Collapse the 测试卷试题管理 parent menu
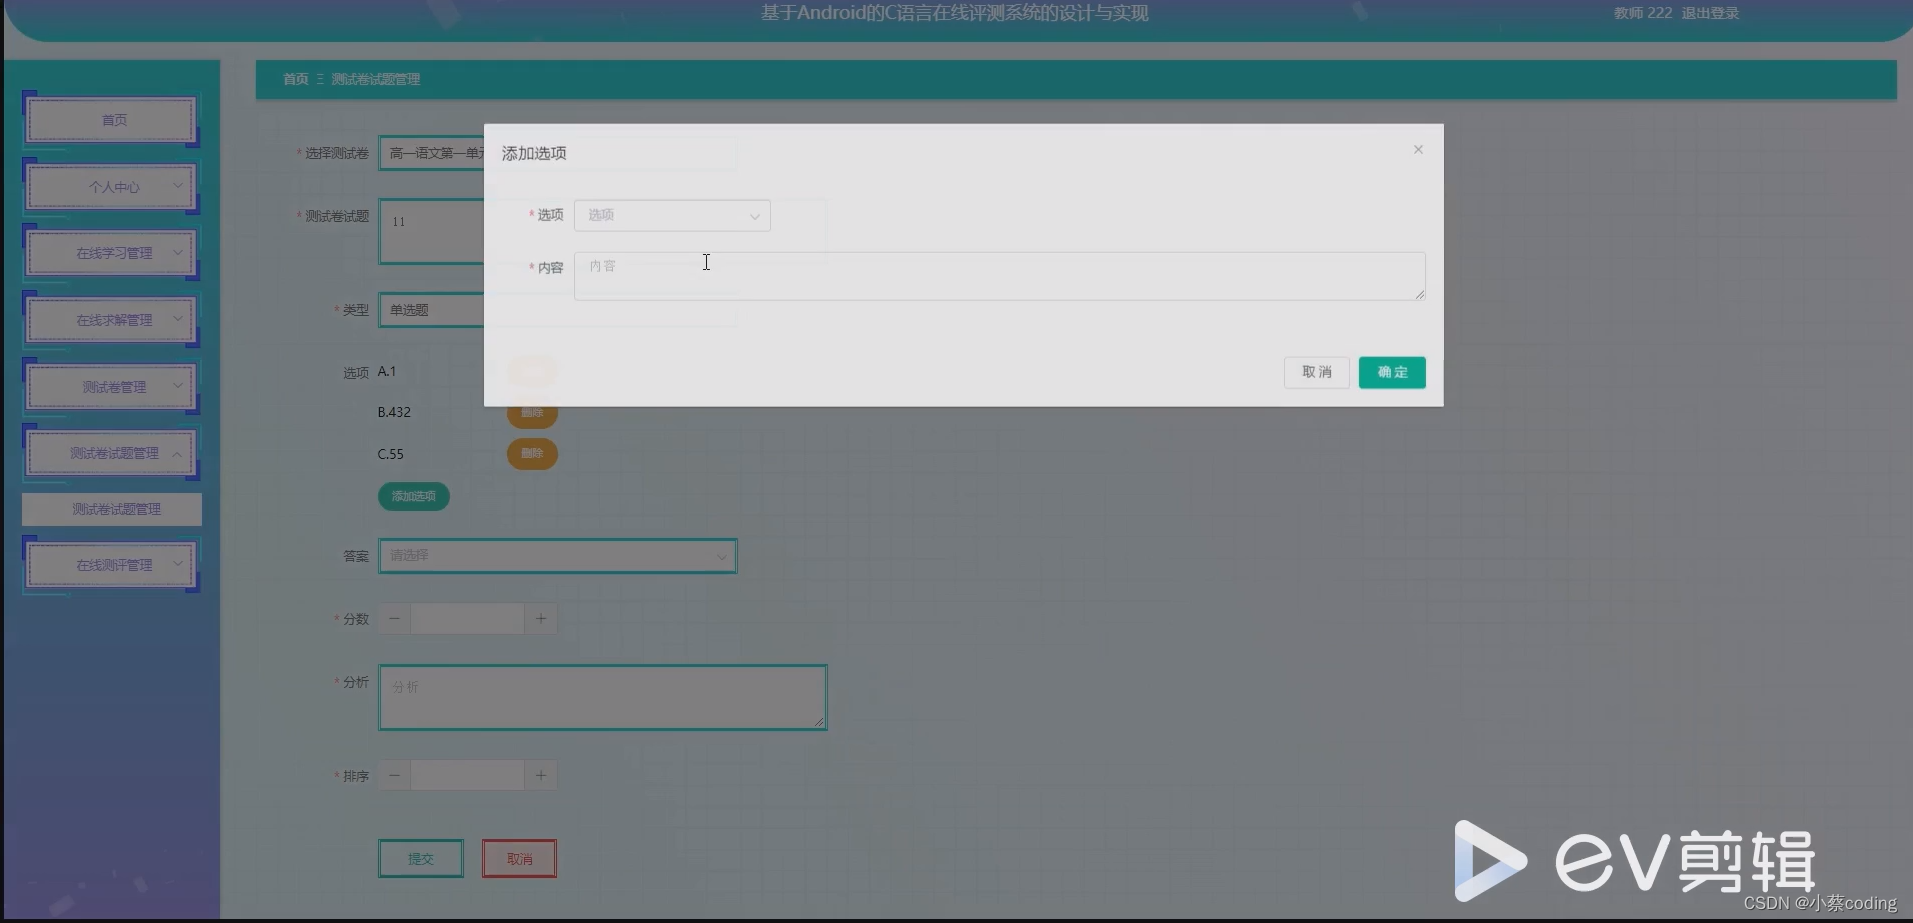This screenshot has height=923, width=1913. coord(111,453)
